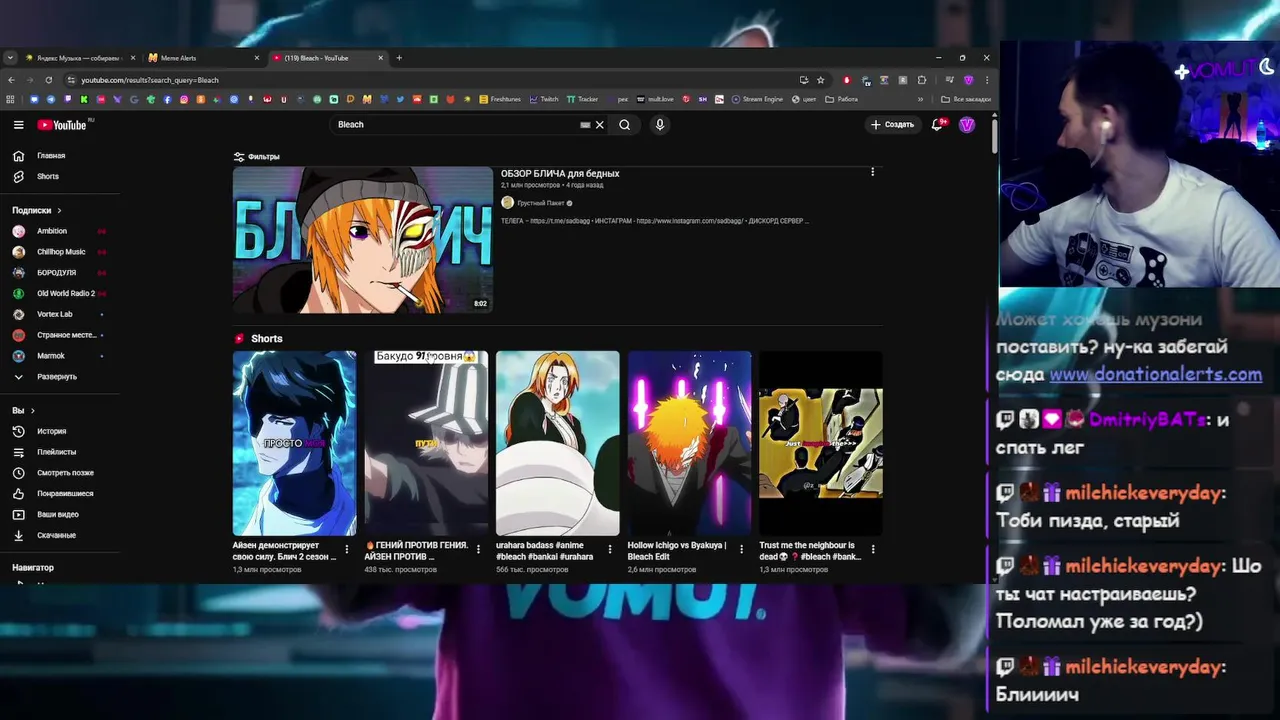Open the Hollow Ichigo vs Byakuya short thumbnail
The height and width of the screenshot is (720, 1280).
[689, 443]
